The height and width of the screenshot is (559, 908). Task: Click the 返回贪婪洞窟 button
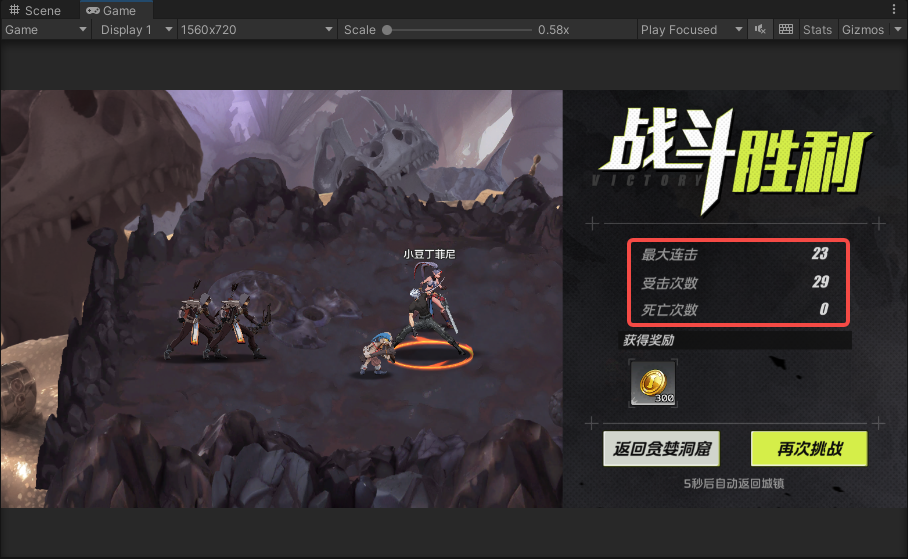(x=661, y=448)
